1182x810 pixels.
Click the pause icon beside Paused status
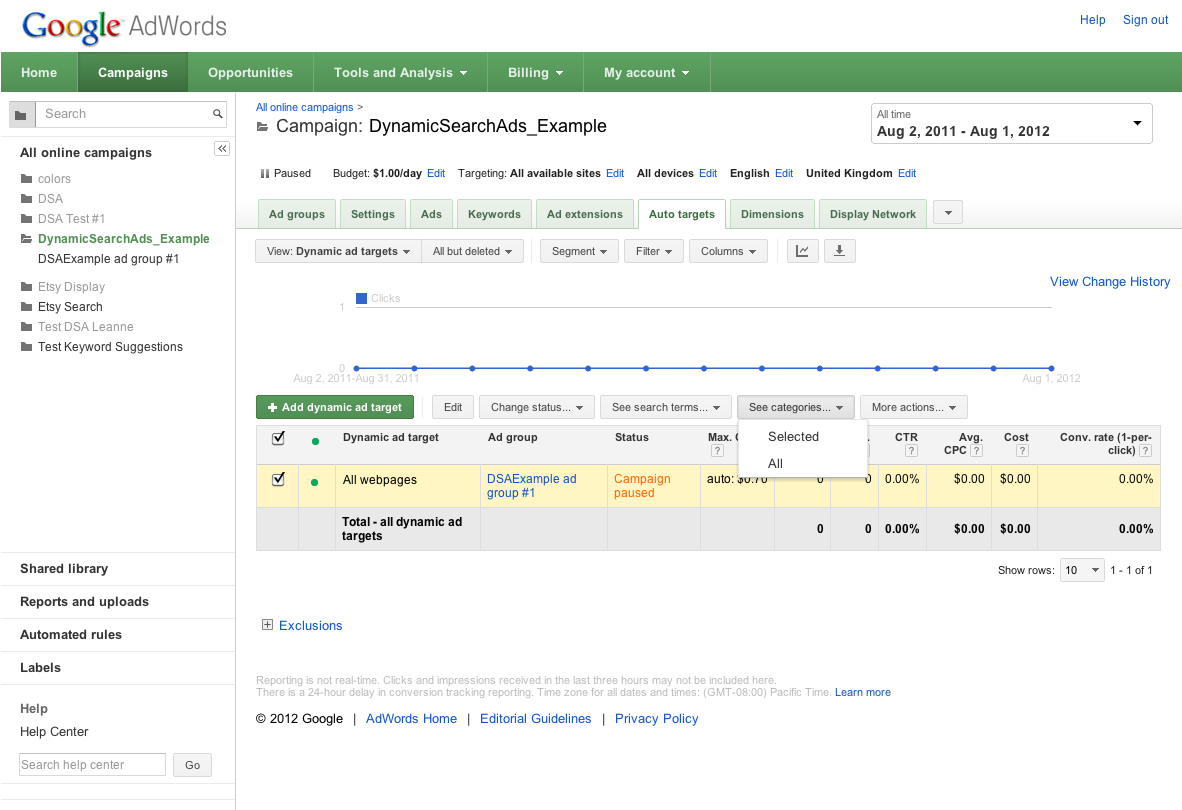click(265, 173)
